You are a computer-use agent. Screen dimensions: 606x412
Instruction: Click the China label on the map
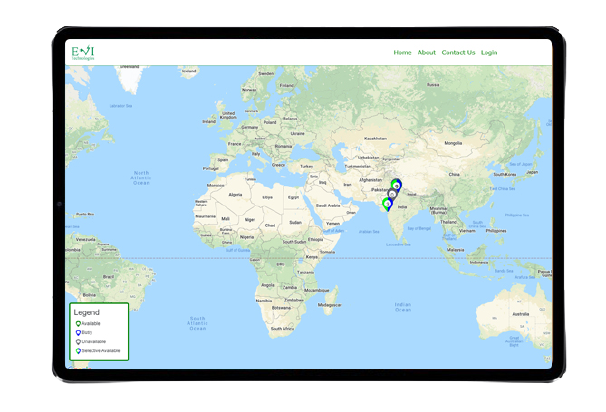pyautogui.click(x=452, y=174)
